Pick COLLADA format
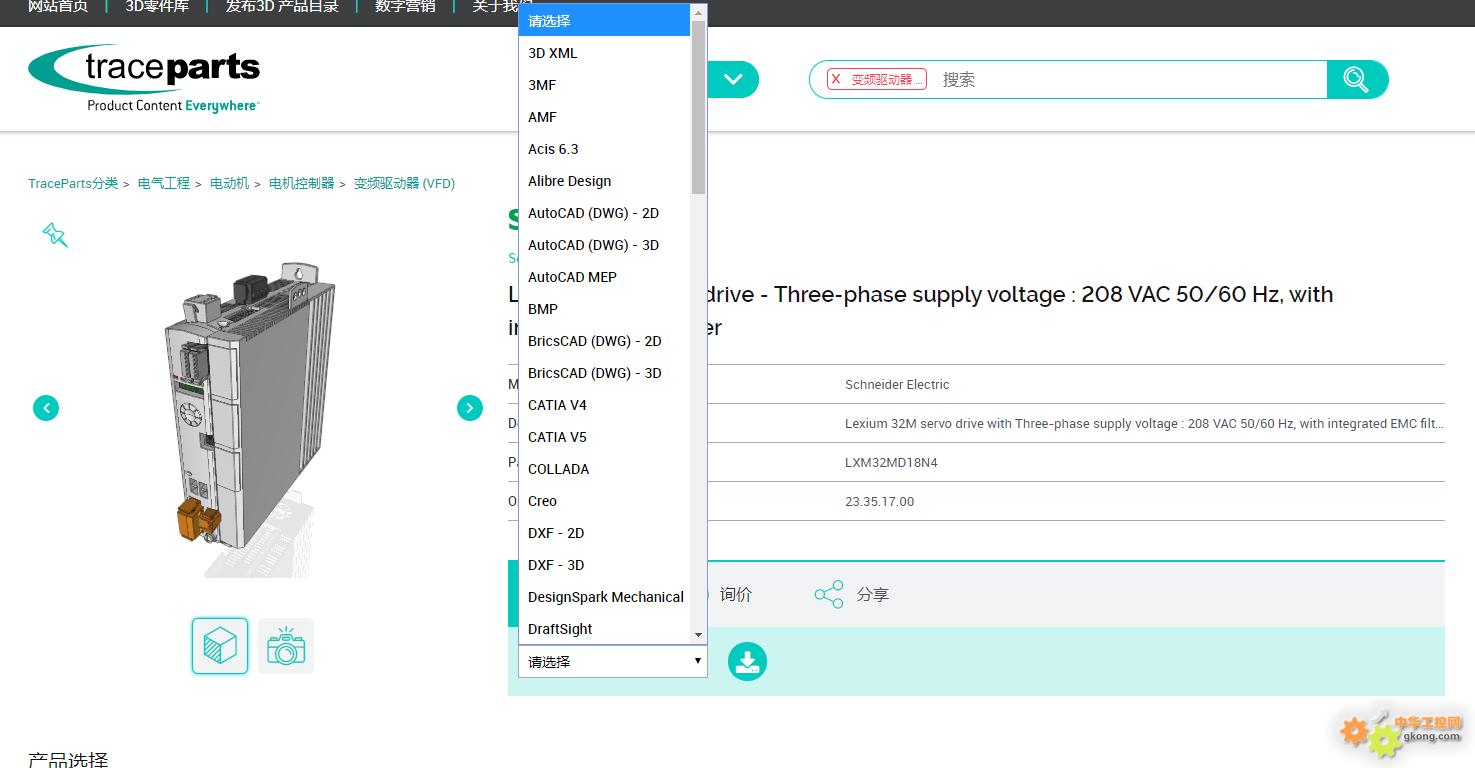 click(604, 469)
